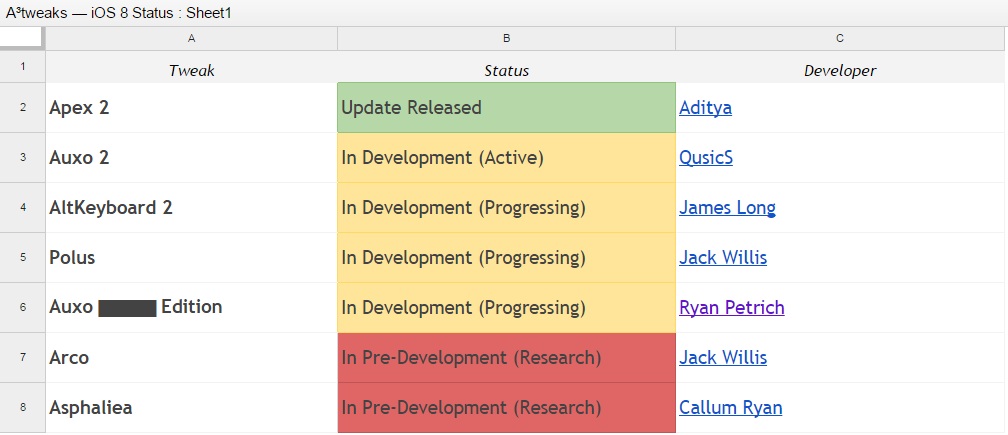Visit the Ryan Petrich link
1008x435 pixels.
pos(732,308)
